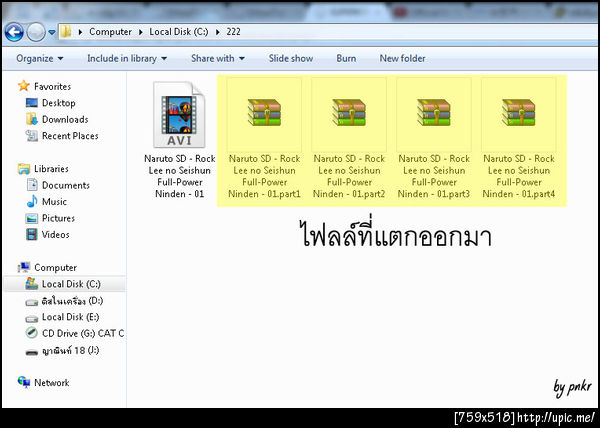Select Local Disk (C:) in the breadcrumb
The image size is (600, 428).
tap(179, 32)
